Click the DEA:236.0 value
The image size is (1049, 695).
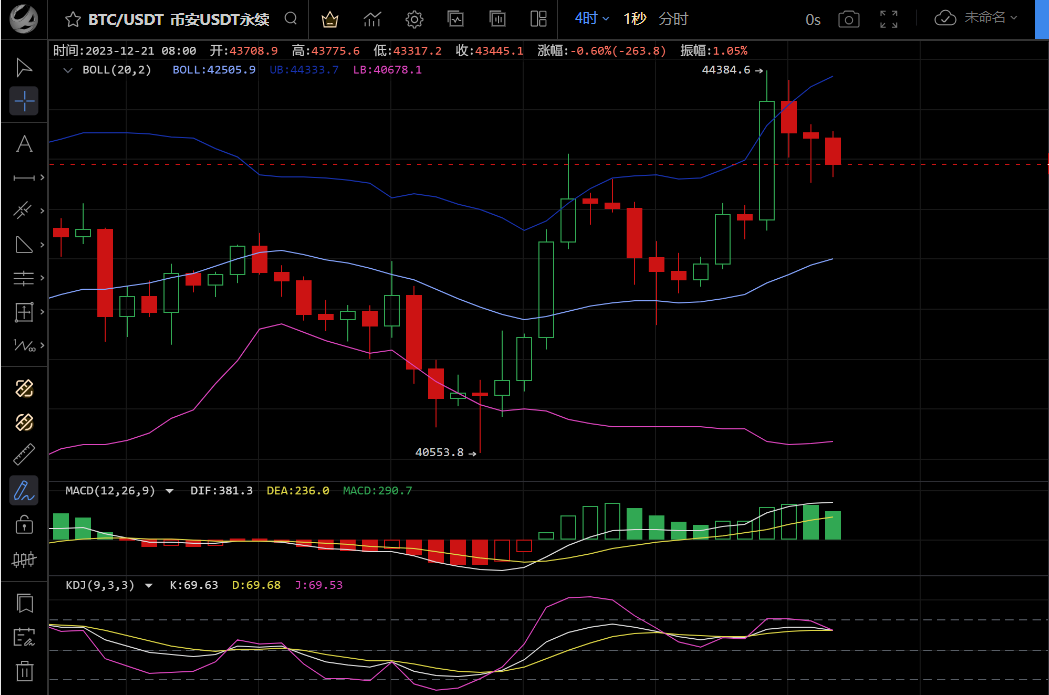(298, 490)
